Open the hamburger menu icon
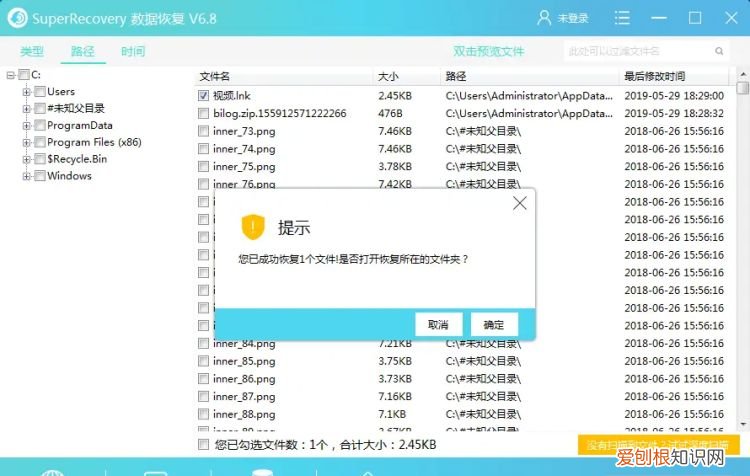The width and height of the screenshot is (750, 476). tap(622, 18)
